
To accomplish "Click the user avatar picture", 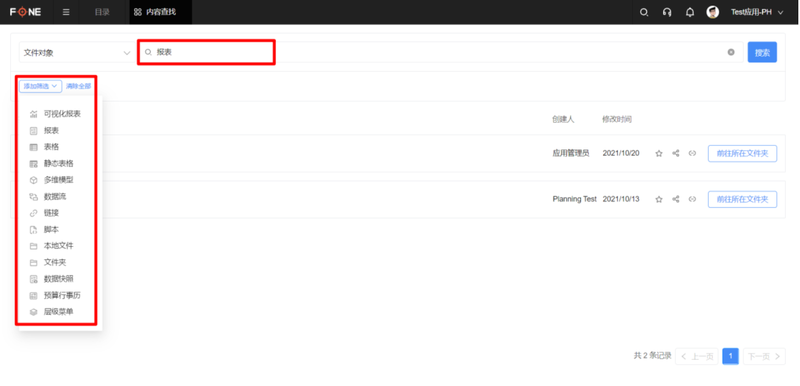I will pos(713,12).
